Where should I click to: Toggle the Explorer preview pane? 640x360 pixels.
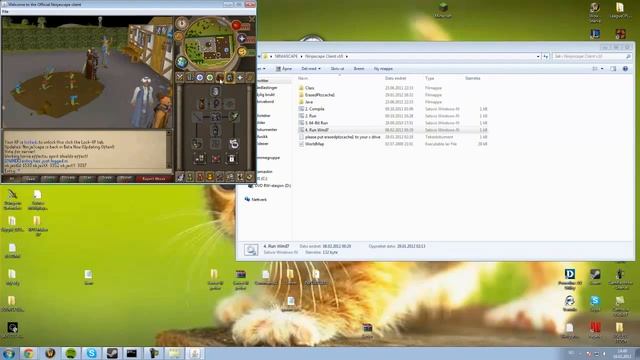[613, 69]
